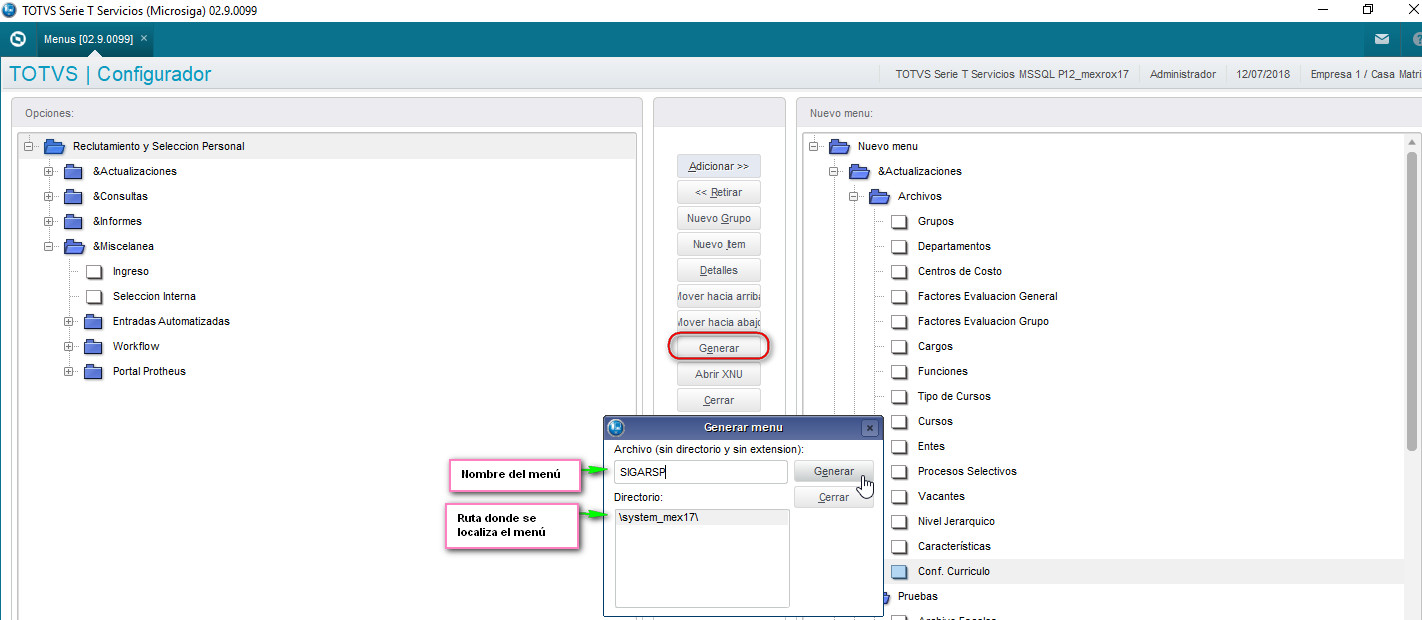Click the Nuevo Grupo button
The height and width of the screenshot is (620, 1422).
[x=719, y=218]
